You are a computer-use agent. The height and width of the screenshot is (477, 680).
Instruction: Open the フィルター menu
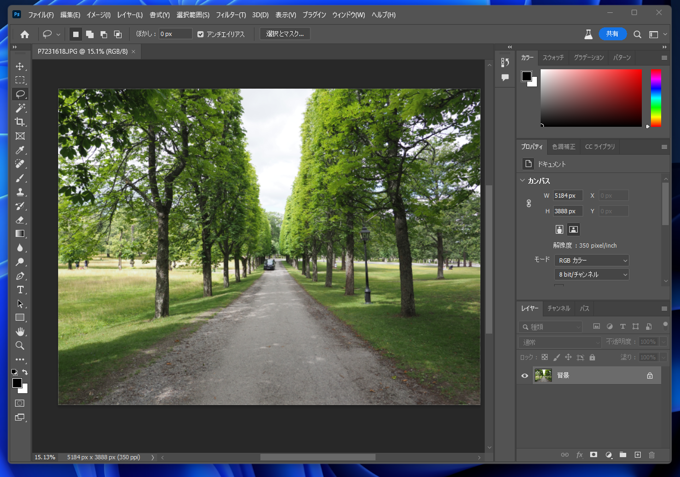point(230,15)
